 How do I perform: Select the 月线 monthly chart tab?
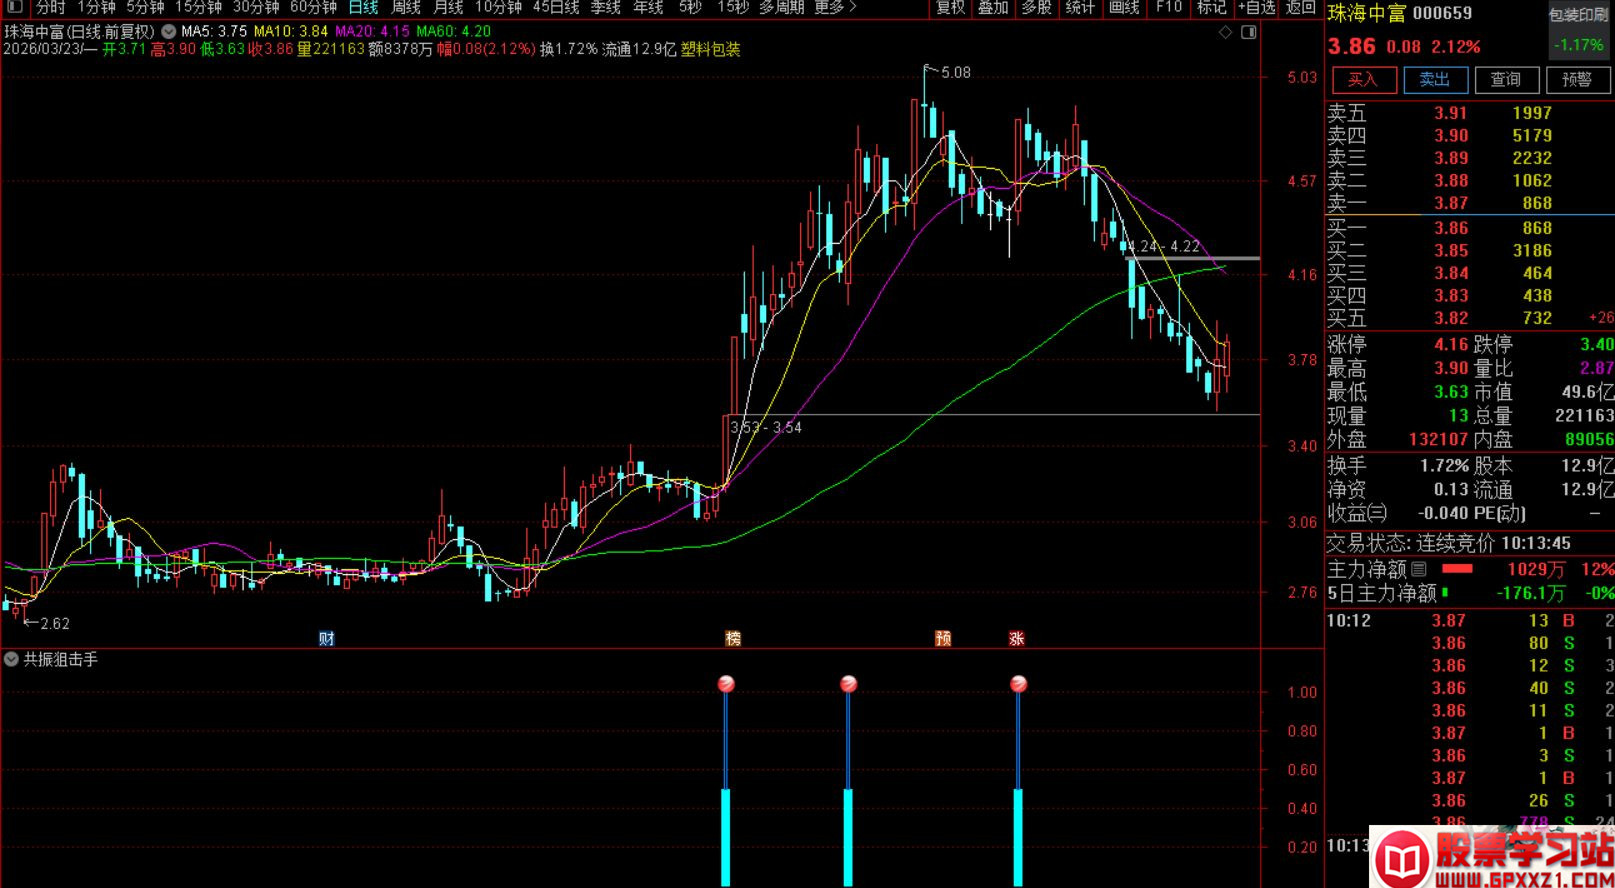[x=447, y=7]
